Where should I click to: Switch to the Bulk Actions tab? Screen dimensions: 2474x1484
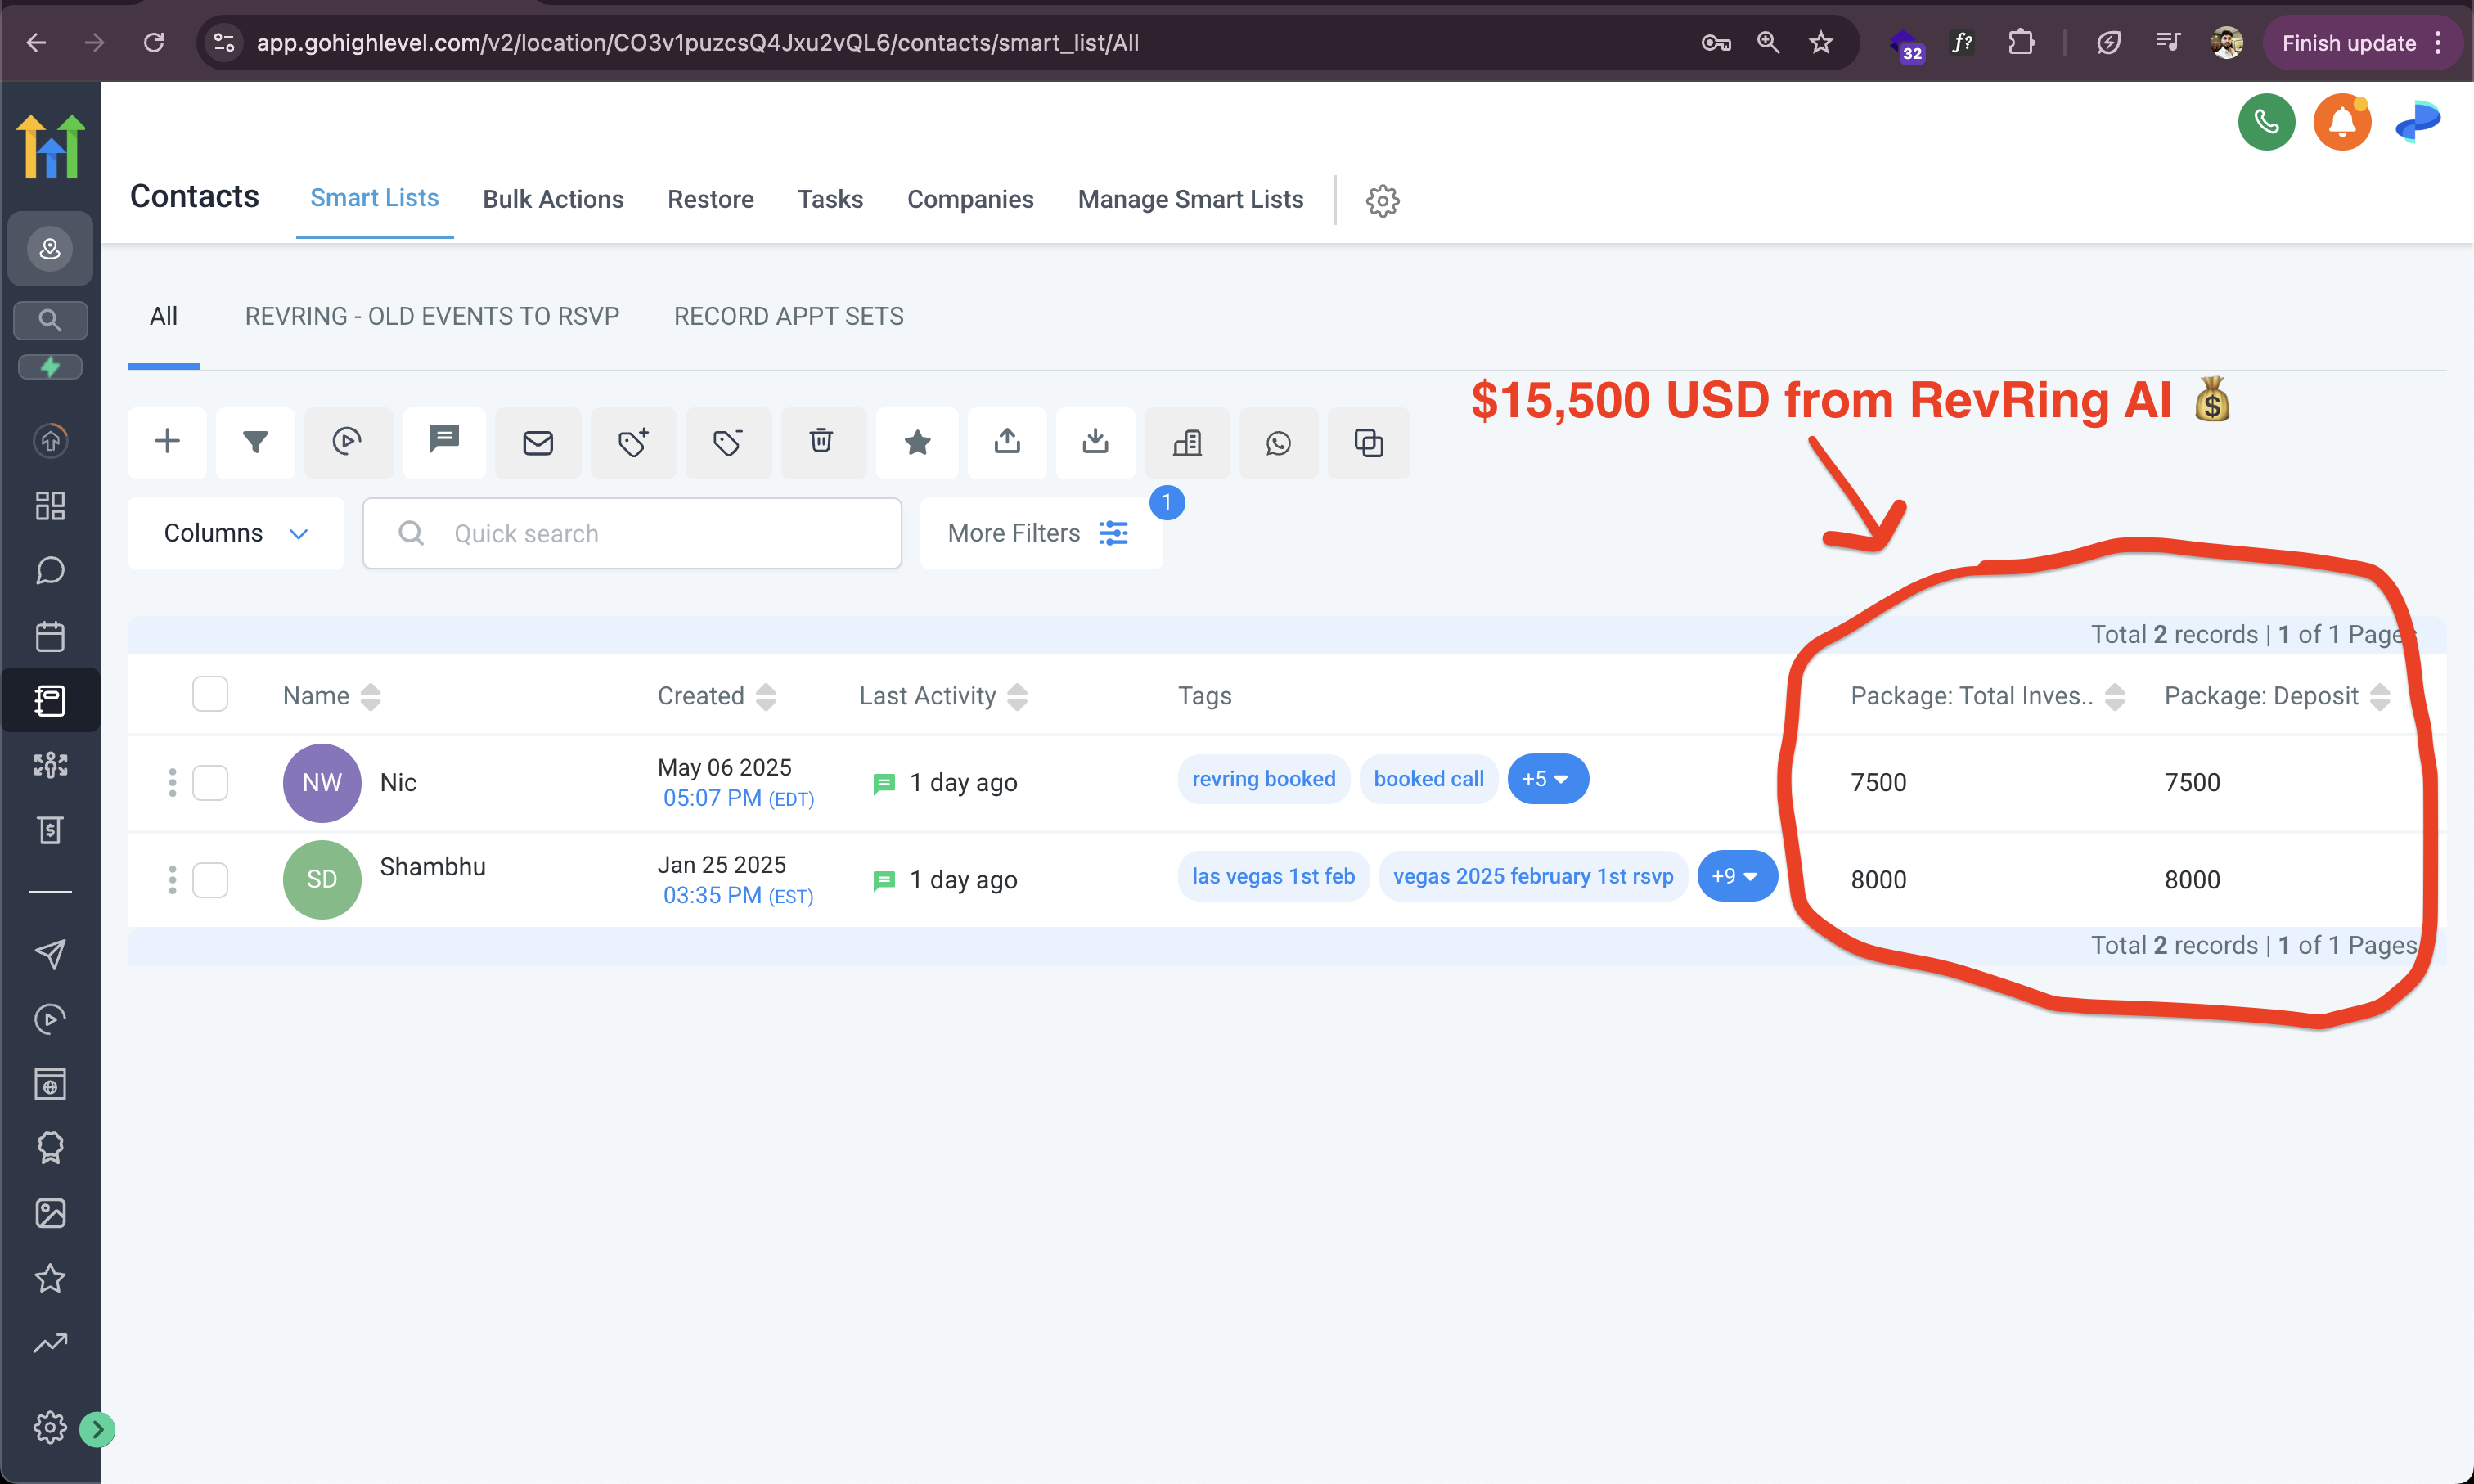[x=553, y=199]
